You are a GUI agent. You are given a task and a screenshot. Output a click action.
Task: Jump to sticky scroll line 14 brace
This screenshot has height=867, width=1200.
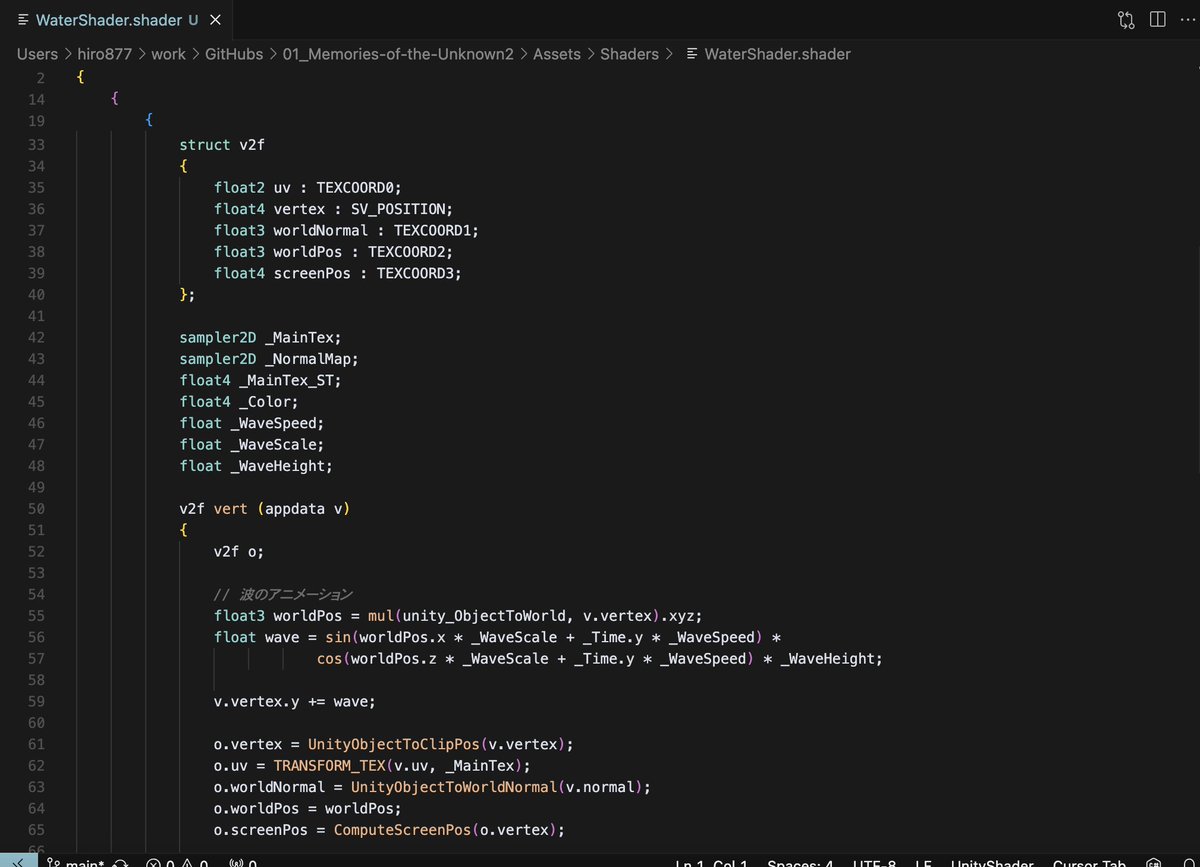(x=115, y=98)
